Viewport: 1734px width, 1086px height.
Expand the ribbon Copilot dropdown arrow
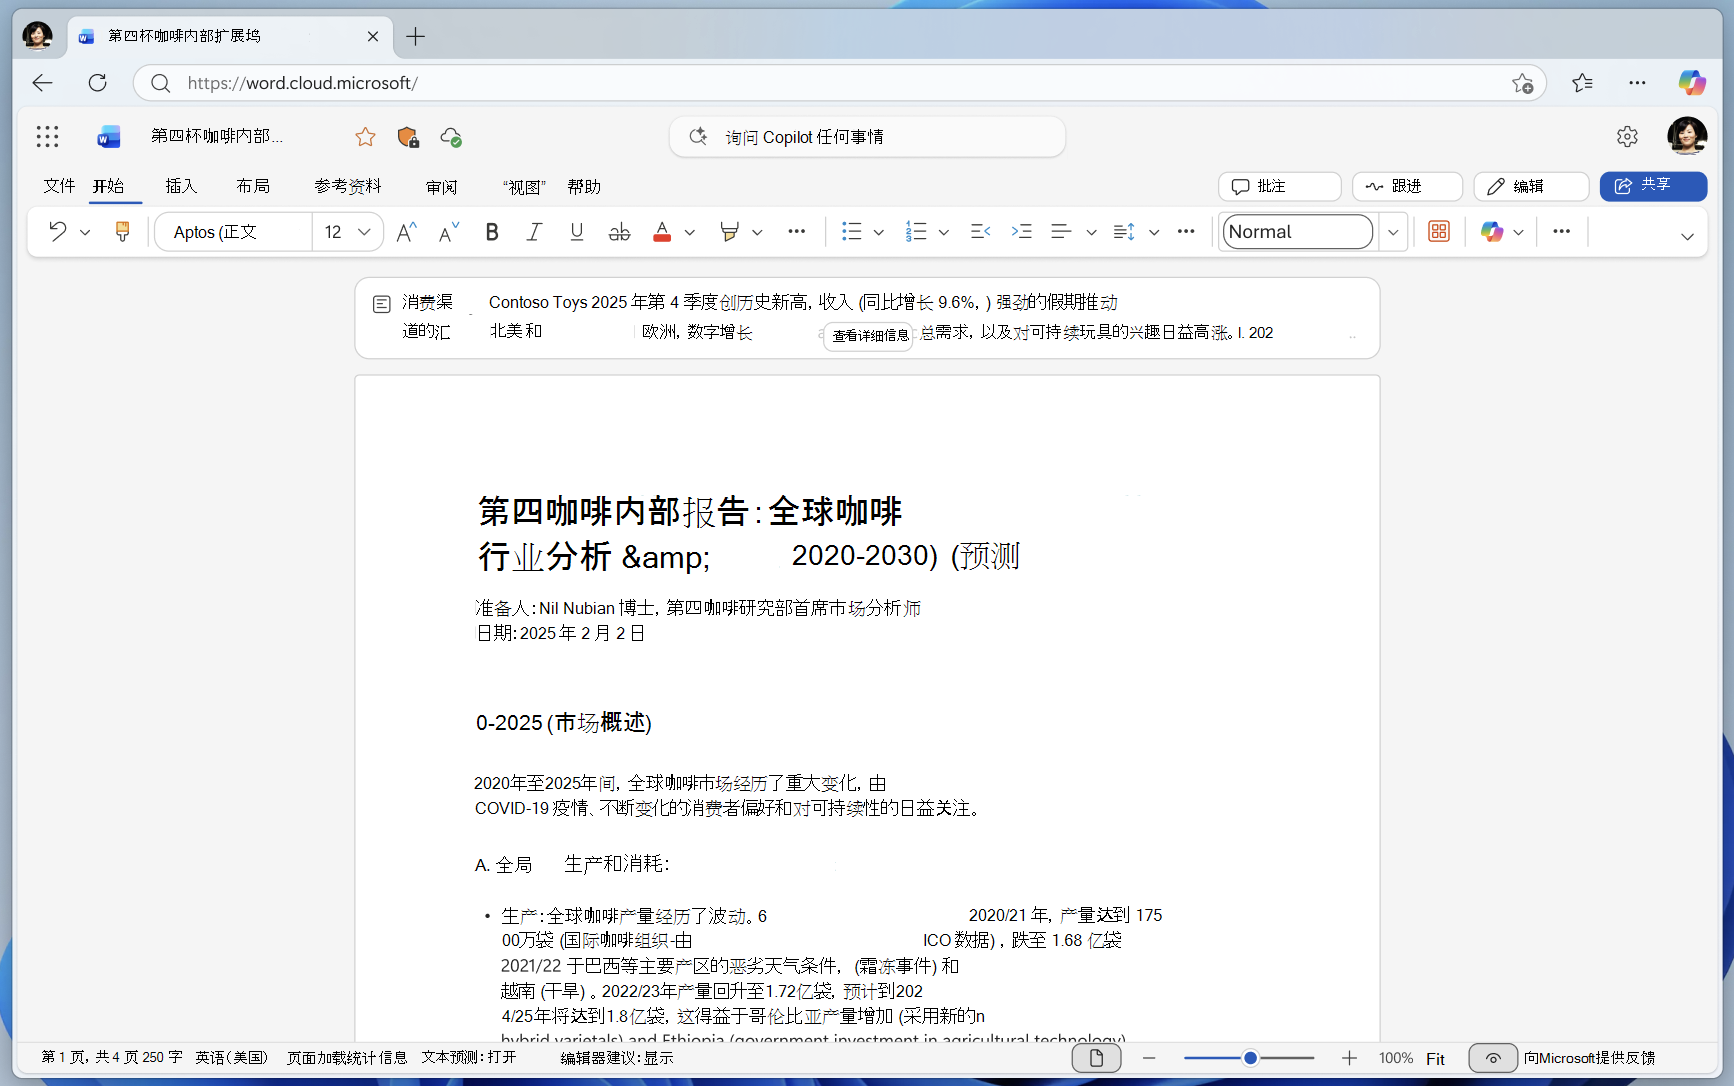[x=1518, y=232]
